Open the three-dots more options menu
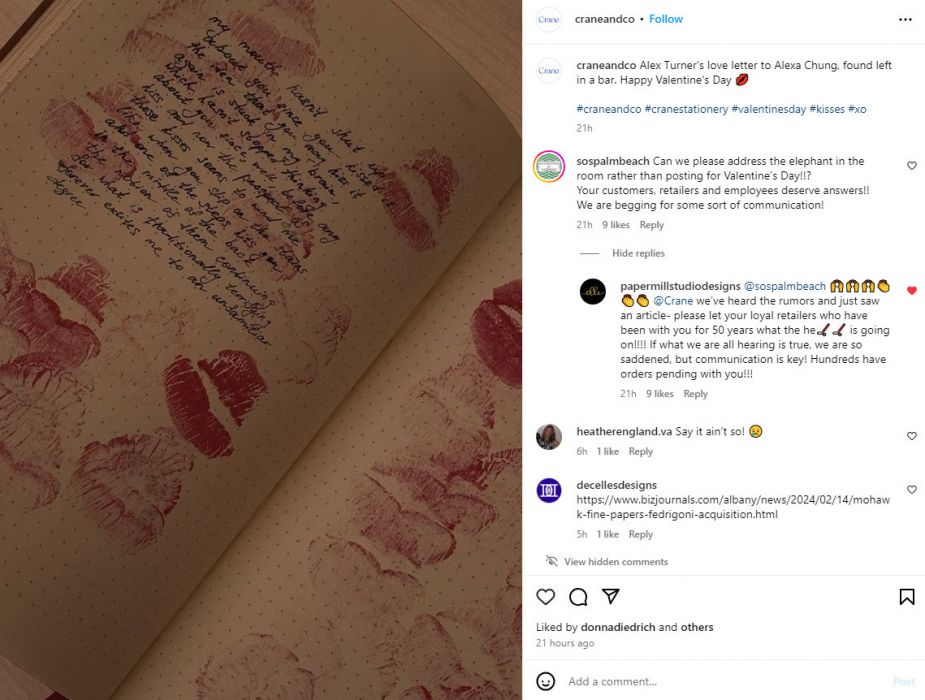Screen dimensions: 925x700 tap(905, 19)
